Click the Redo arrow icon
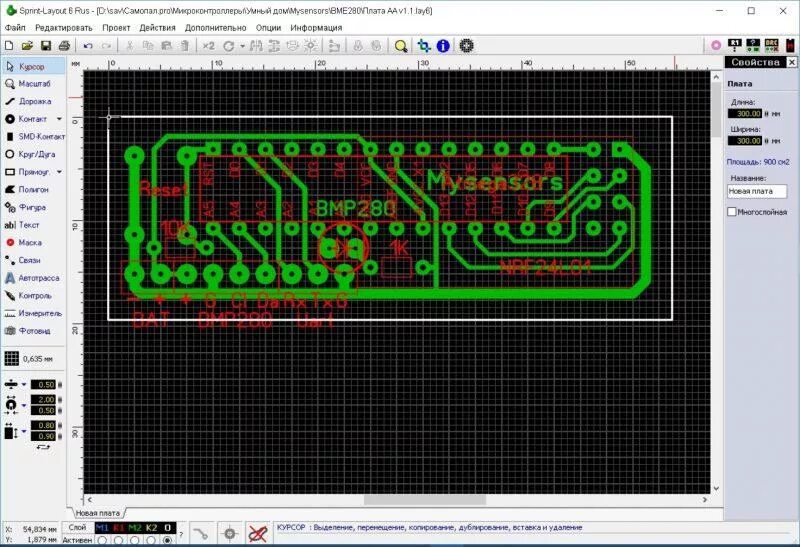The height and width of the screenshot is (547, 800). [x=106, y=46]
